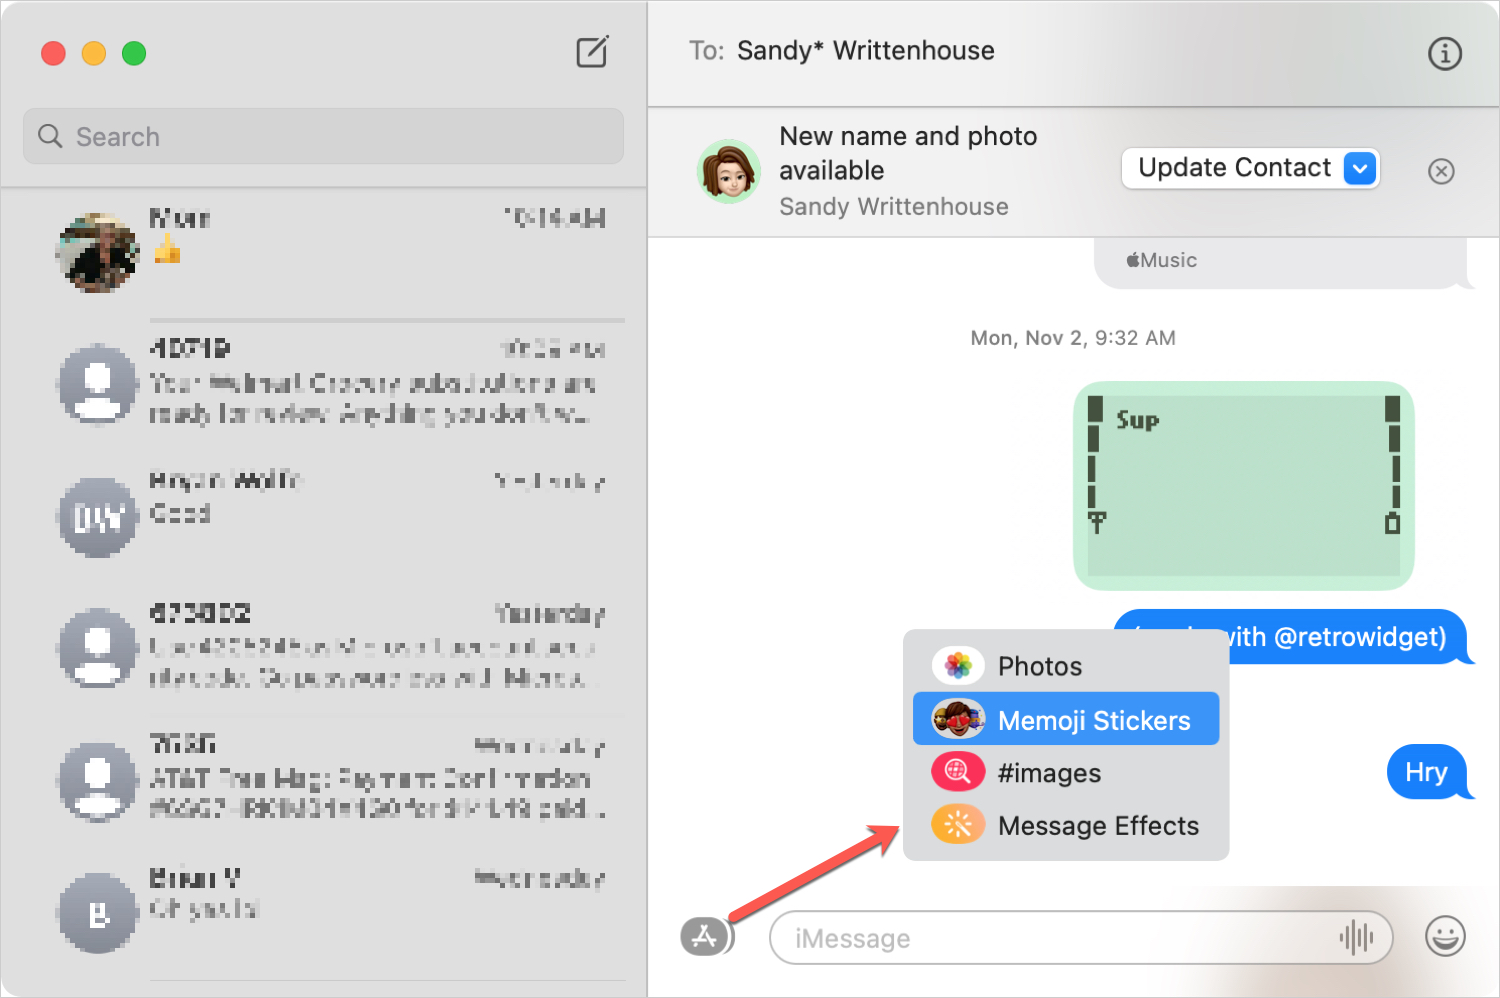Open the emoji picker smiley icon

click(x=1445, y=937)
